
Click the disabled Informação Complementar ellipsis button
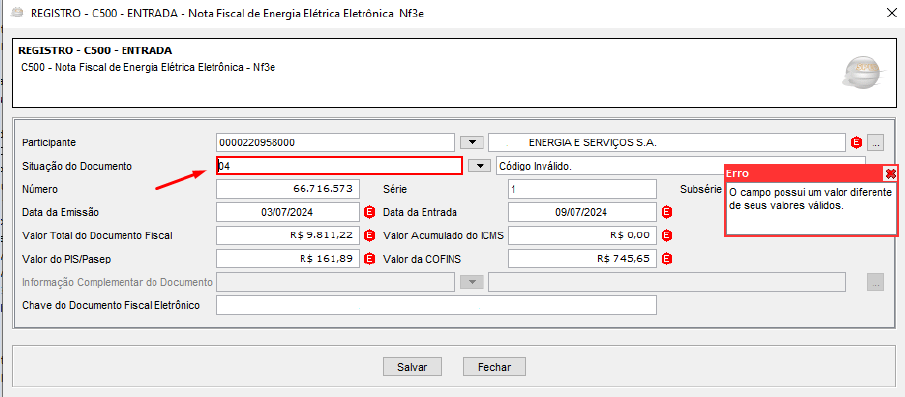[876, 282]
